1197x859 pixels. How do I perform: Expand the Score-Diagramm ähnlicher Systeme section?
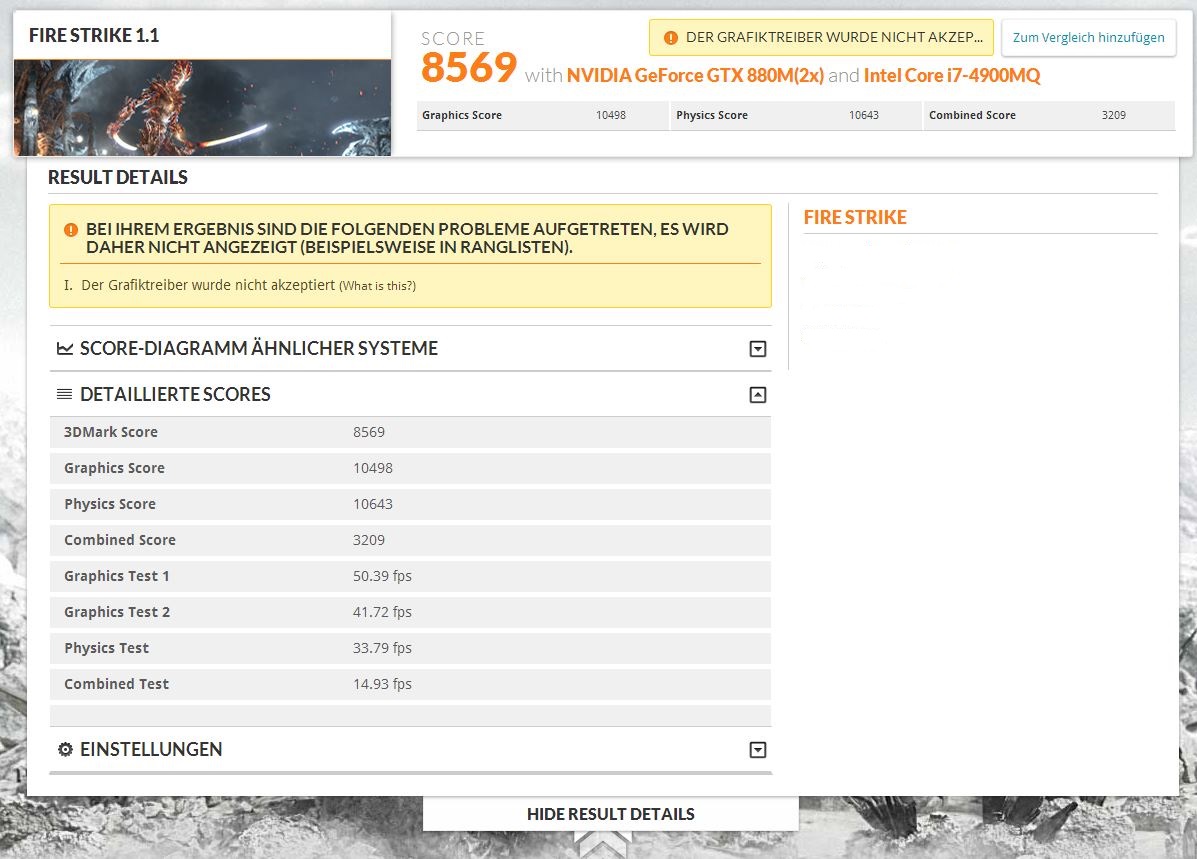(758, 349)
